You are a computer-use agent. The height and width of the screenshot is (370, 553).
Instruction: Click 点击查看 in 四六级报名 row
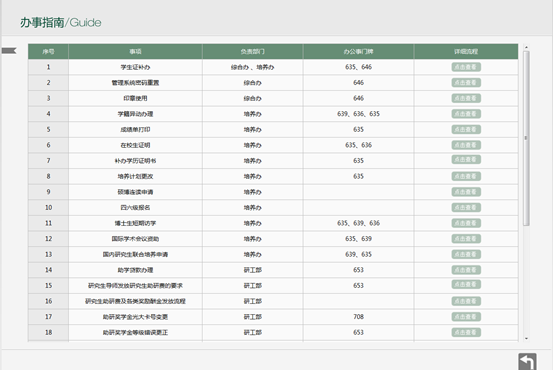click(x=466, y=207)
